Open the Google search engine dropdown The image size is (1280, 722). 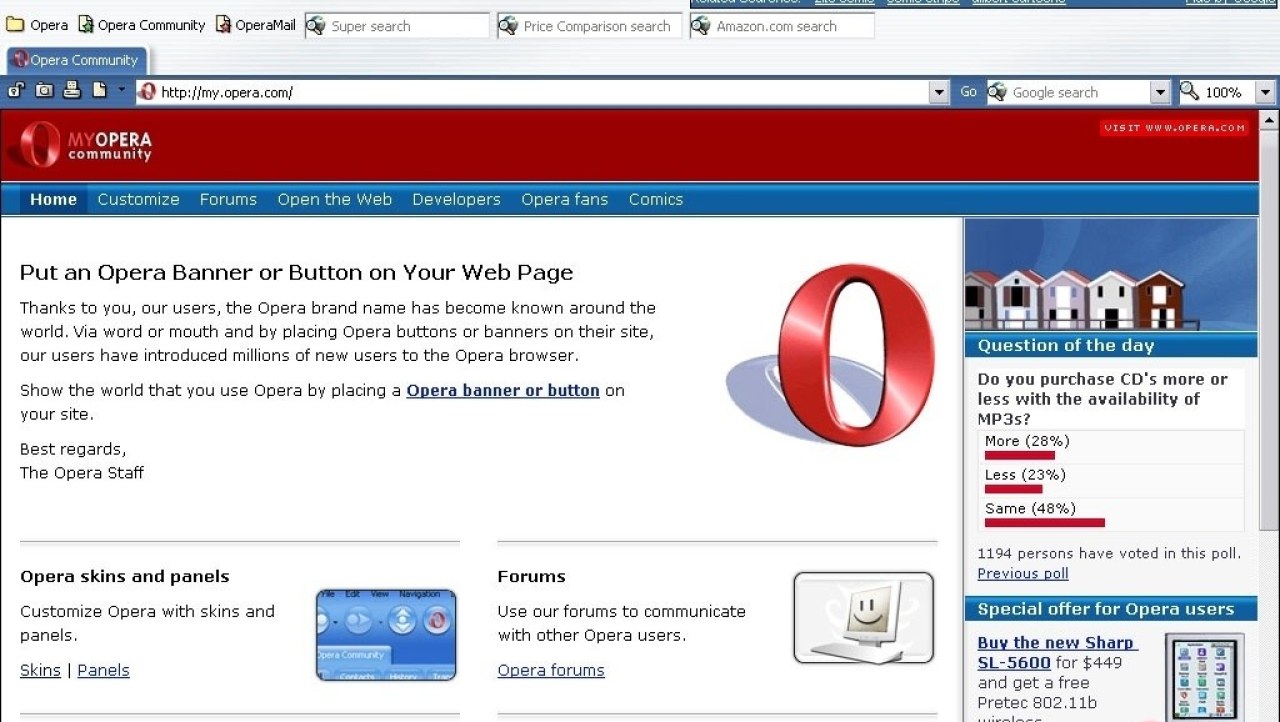1160,92
